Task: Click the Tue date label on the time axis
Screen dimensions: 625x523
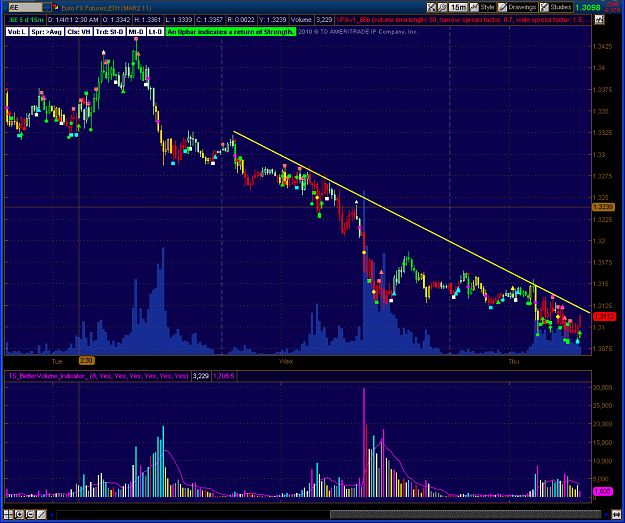Action: (x=57, y=362)
